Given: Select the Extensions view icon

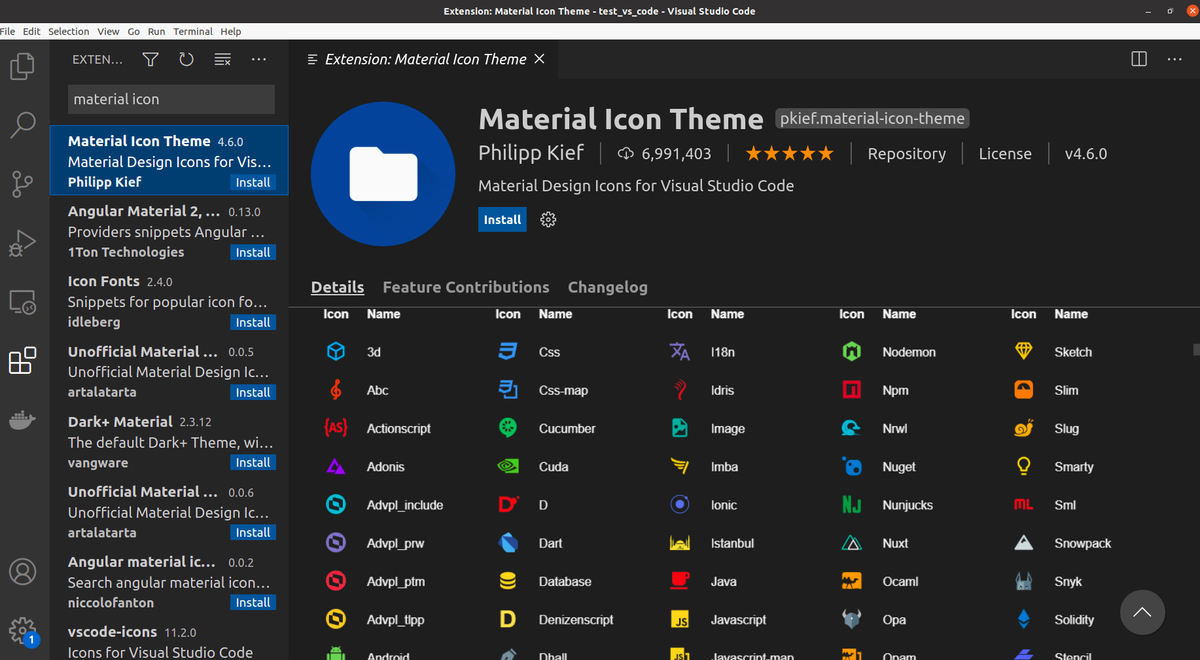Looking at the screenshot, I should coord(22,361).
